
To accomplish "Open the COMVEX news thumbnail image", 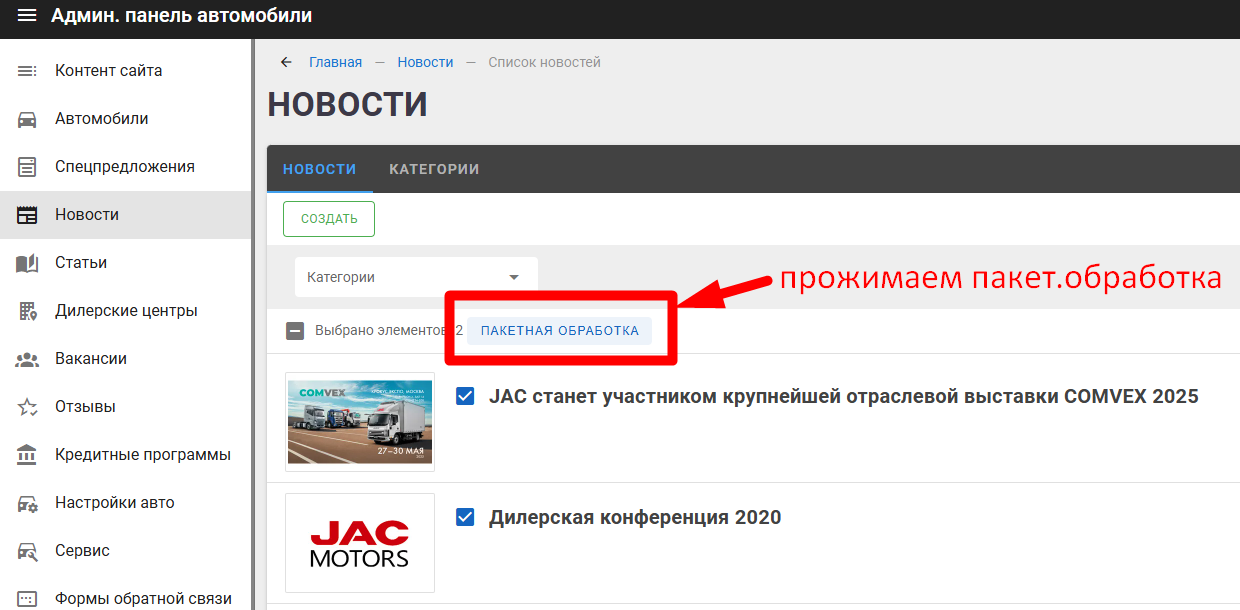I will (360, 422).
